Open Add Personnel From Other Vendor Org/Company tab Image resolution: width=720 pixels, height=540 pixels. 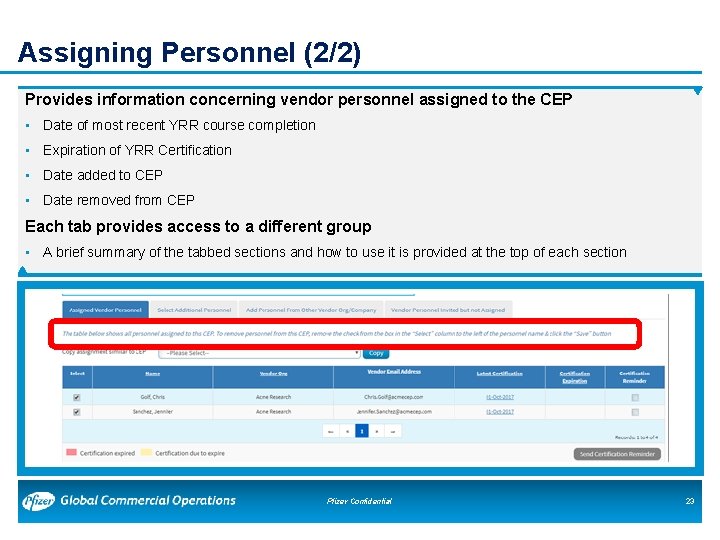tap(311, 309)
